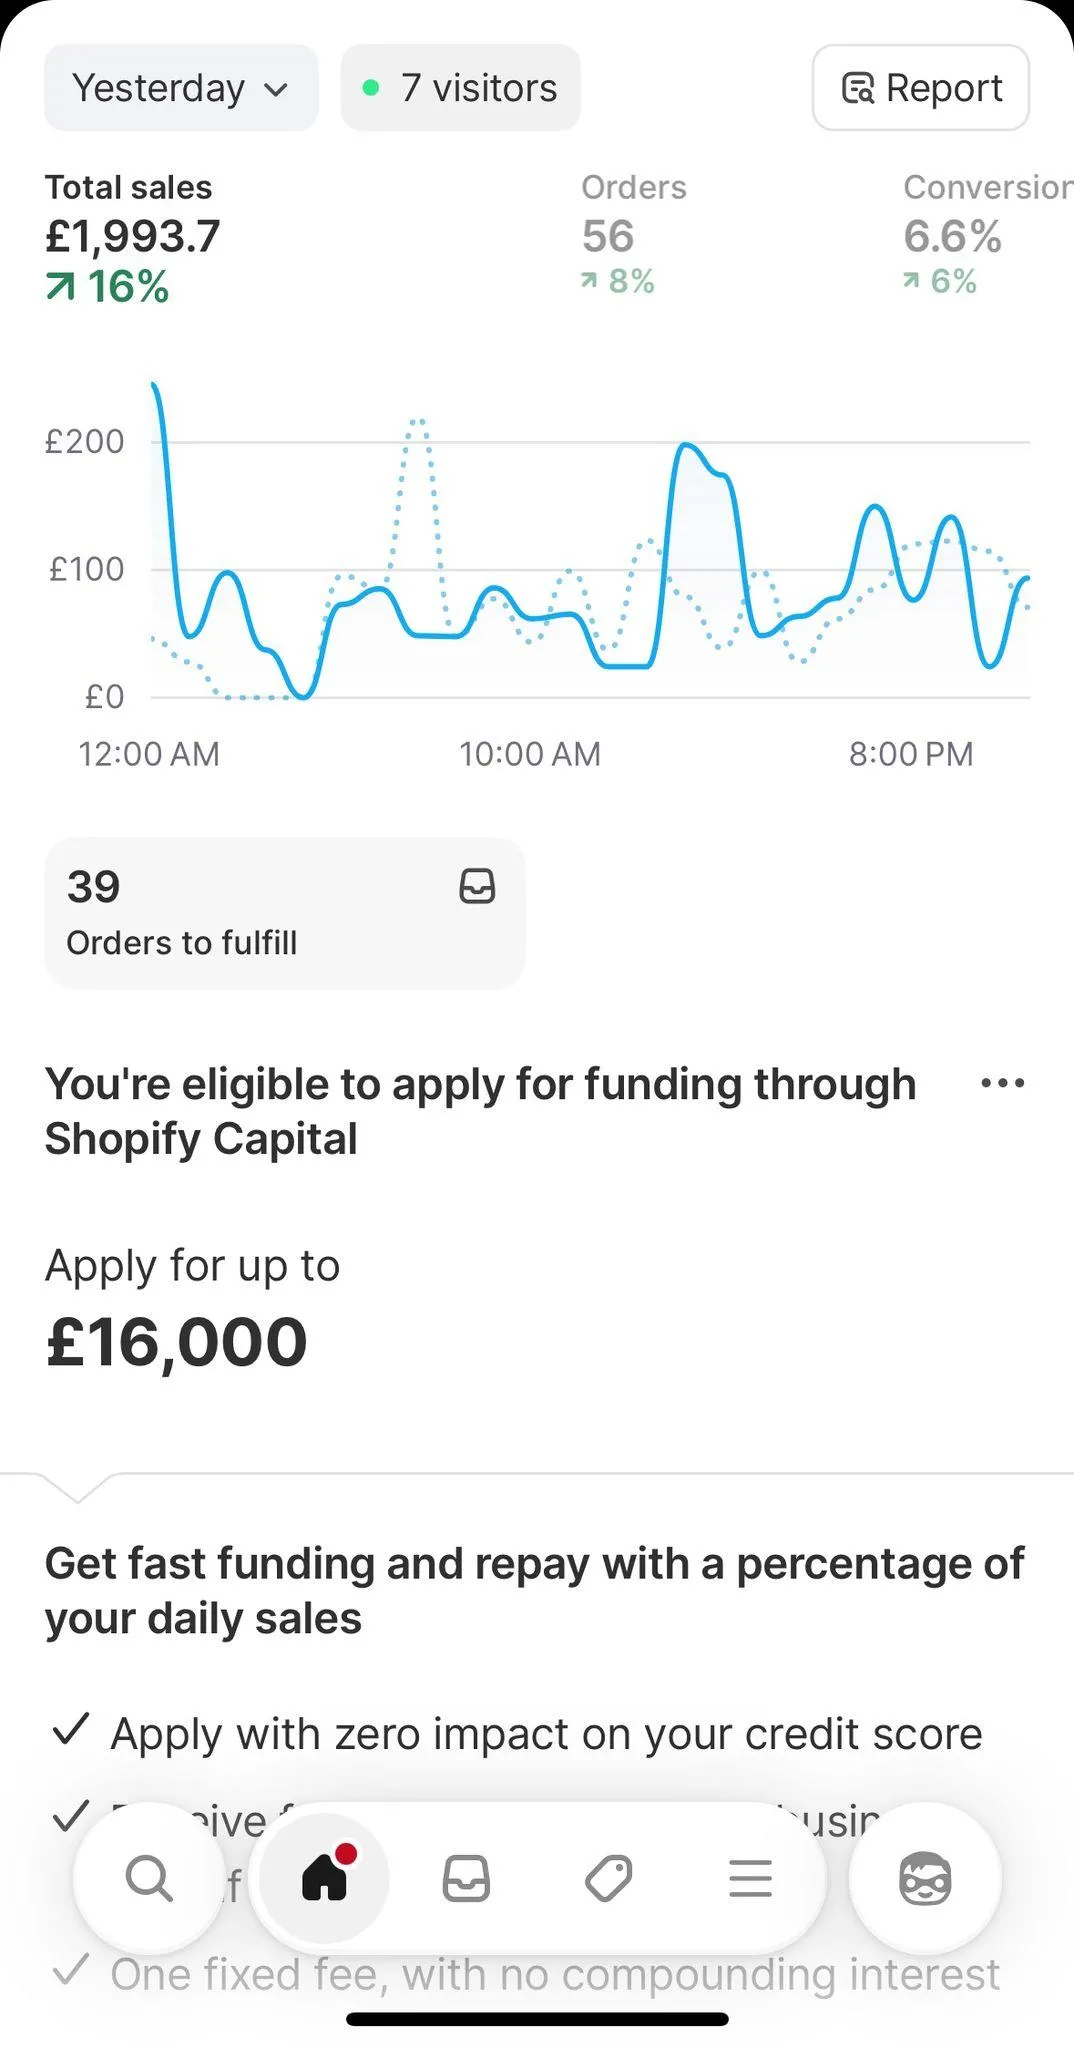The image size is (1074, 2048).
Task: Open the Products tag icon
Action: click(608, 1878)
